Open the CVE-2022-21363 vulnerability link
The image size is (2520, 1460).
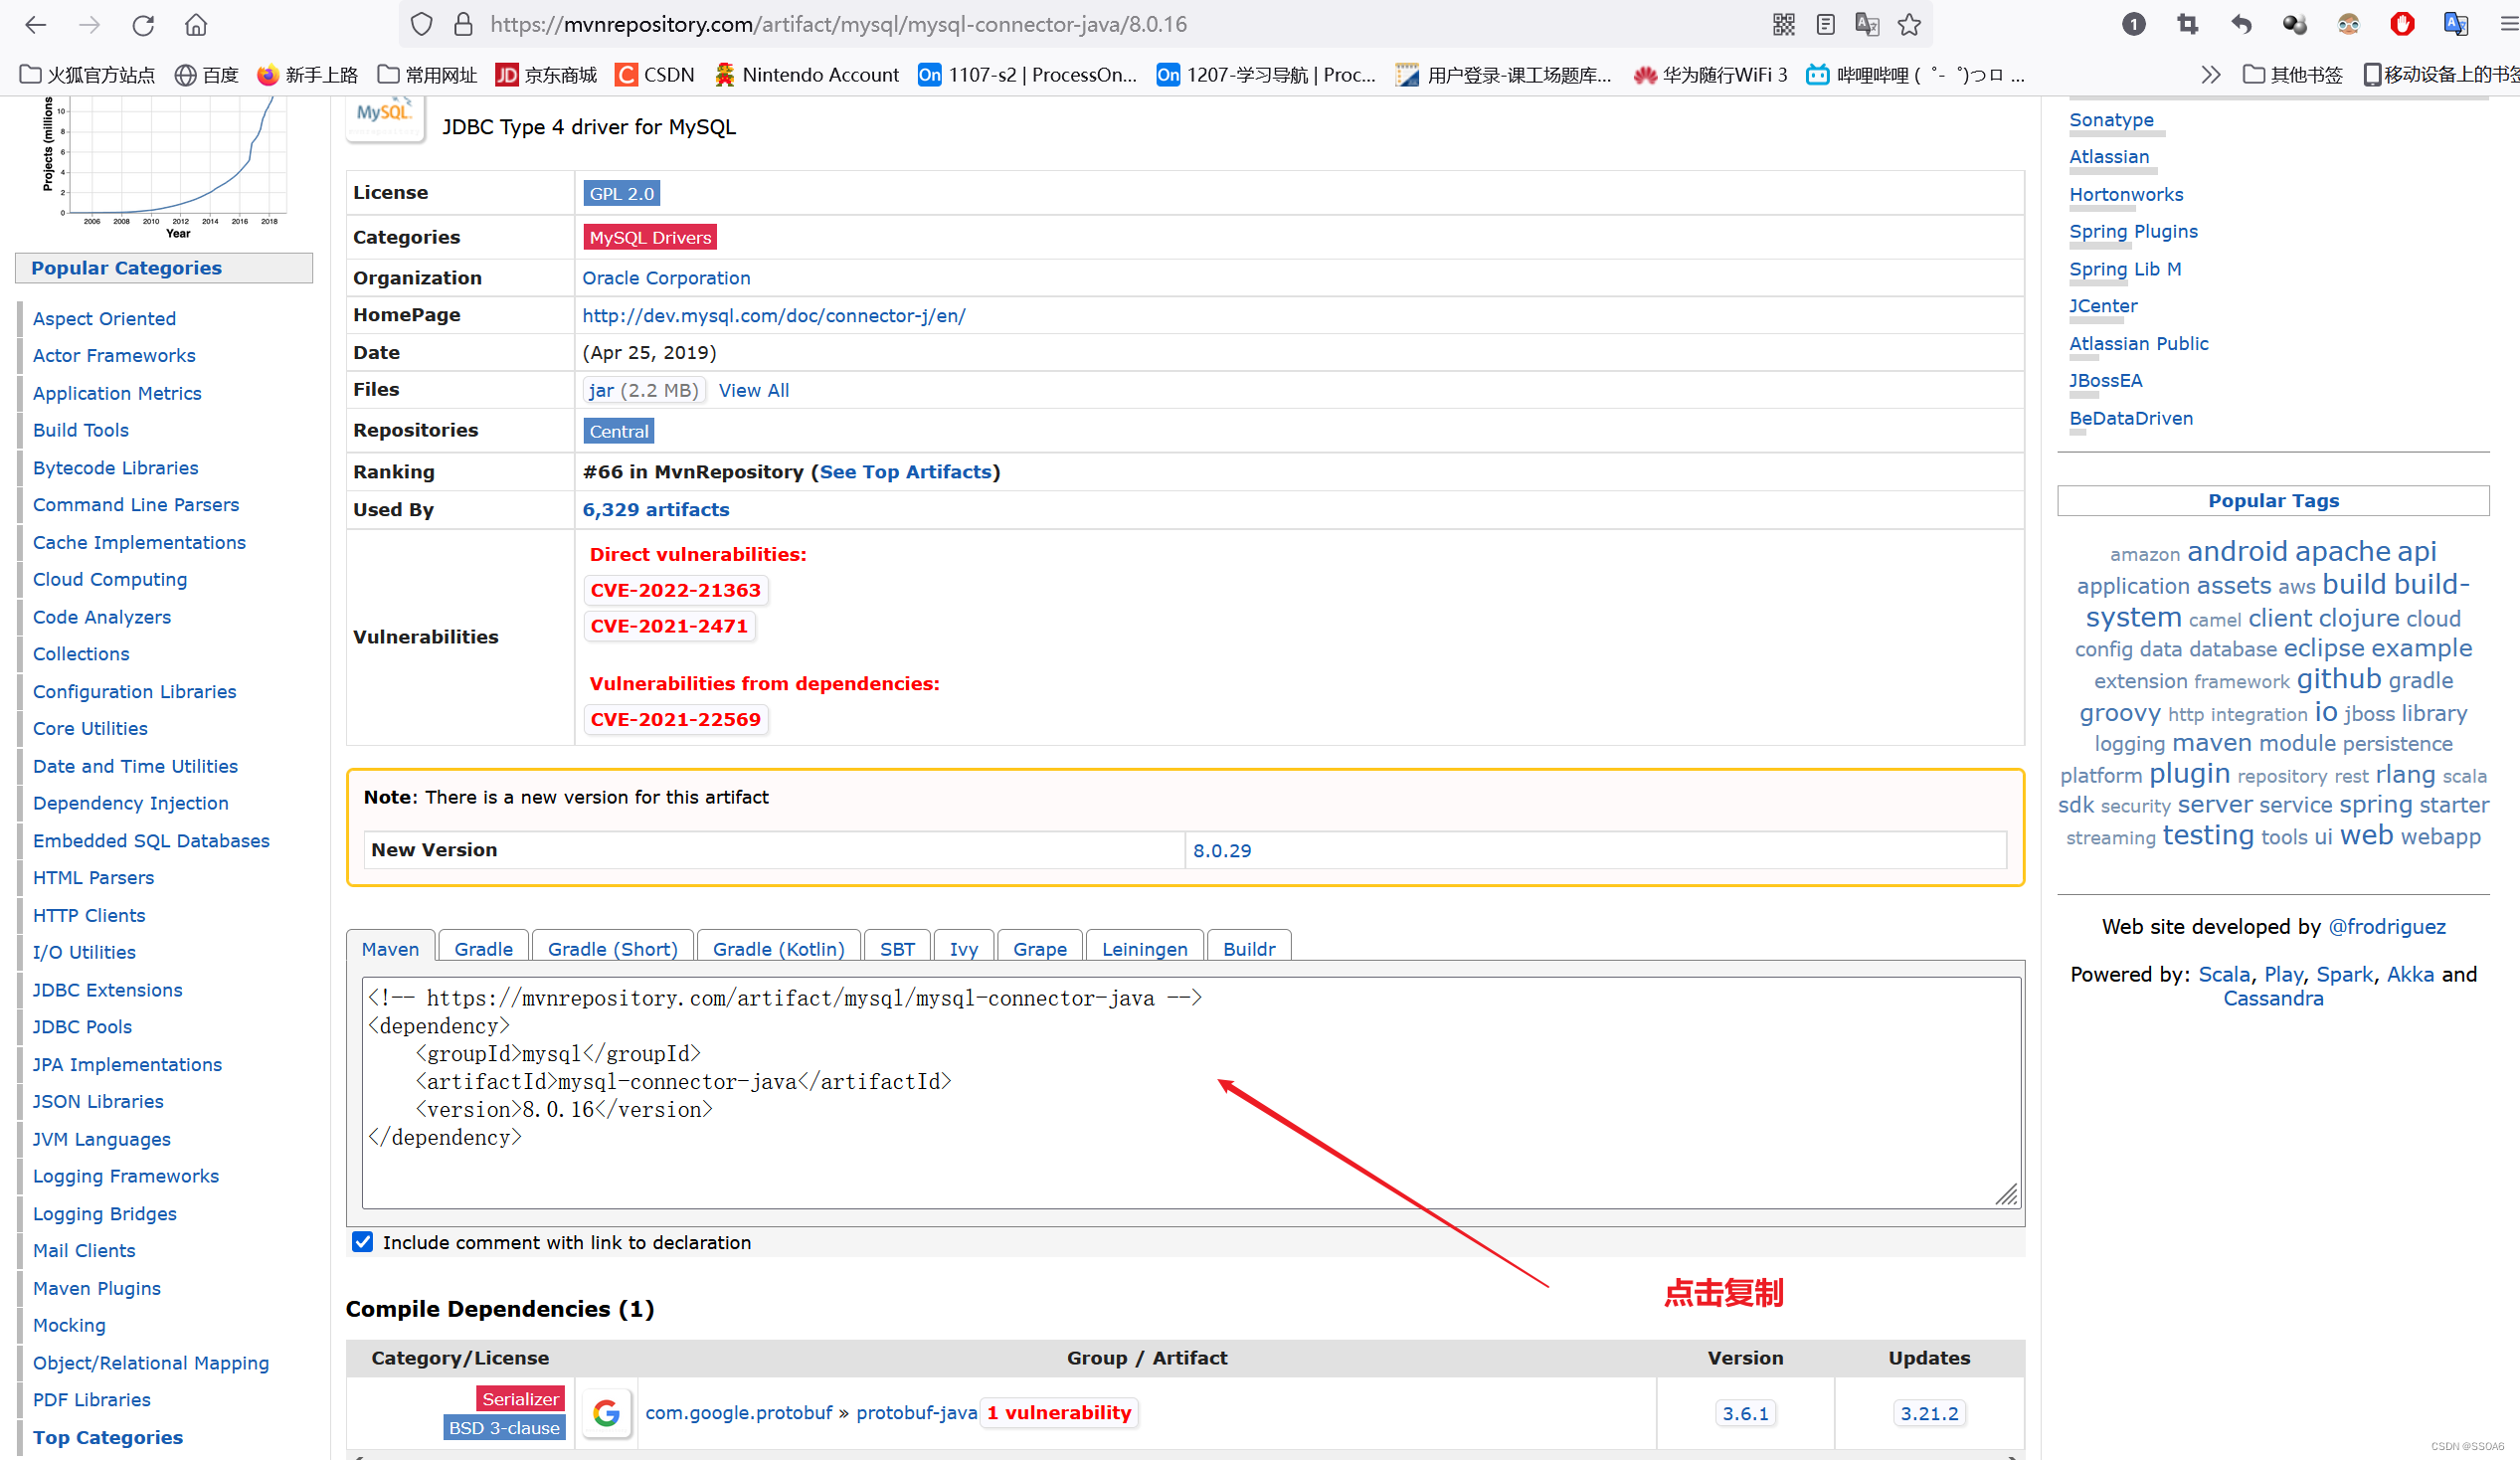(675, 590)
